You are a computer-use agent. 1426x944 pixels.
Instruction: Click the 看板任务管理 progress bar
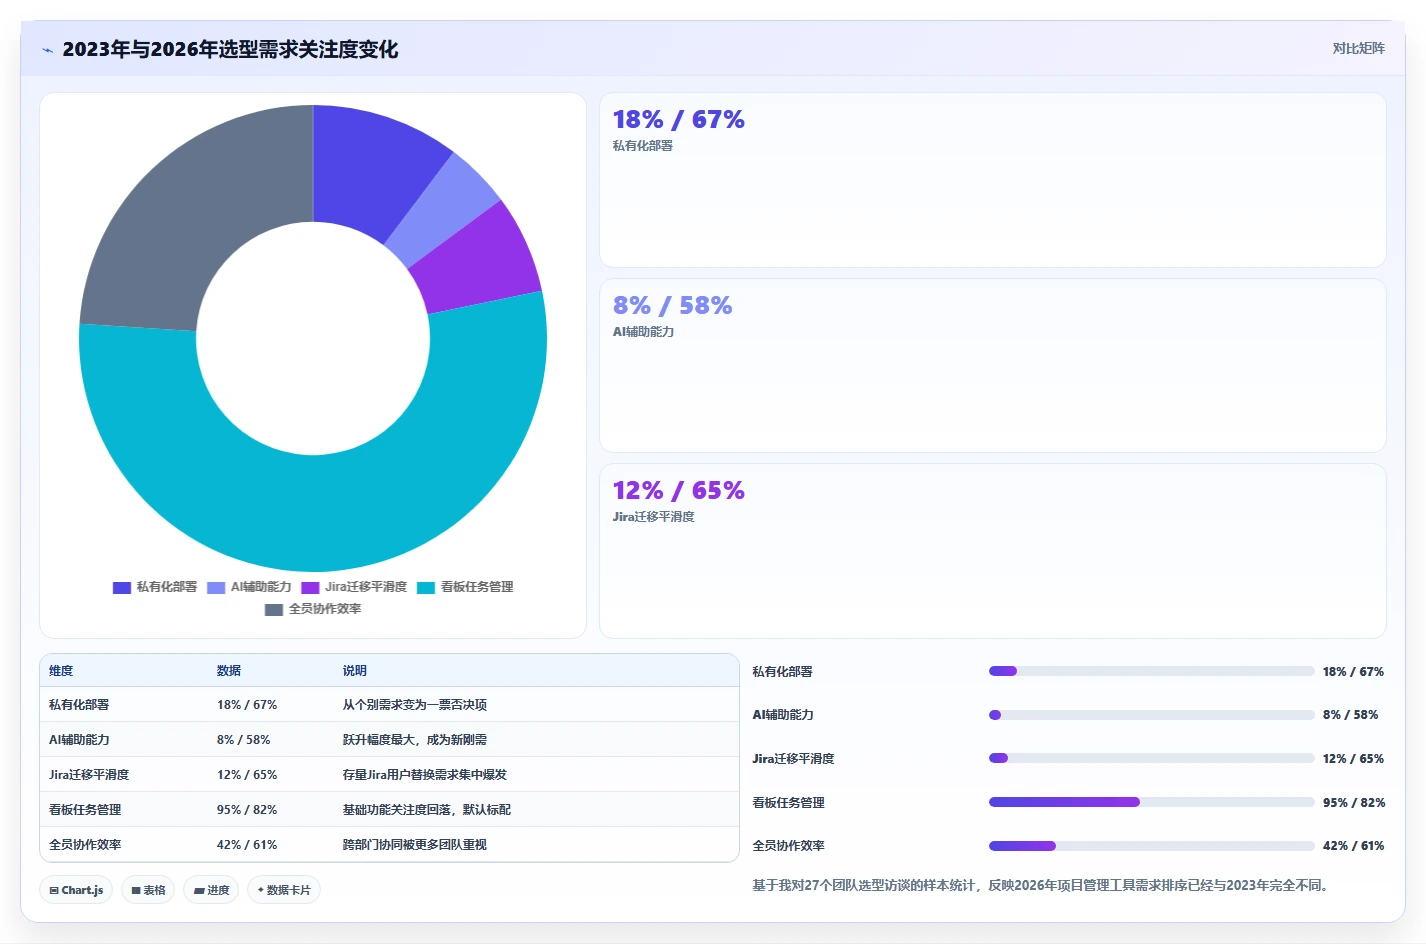1151,802
